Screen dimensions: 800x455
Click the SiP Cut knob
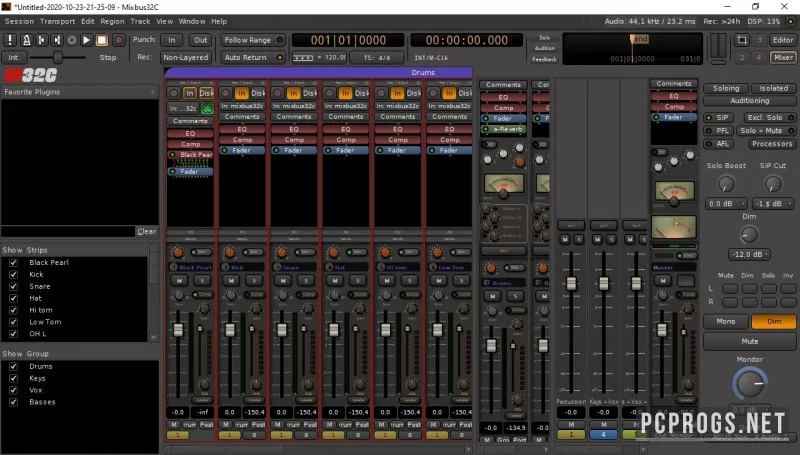tap(773, 184)
